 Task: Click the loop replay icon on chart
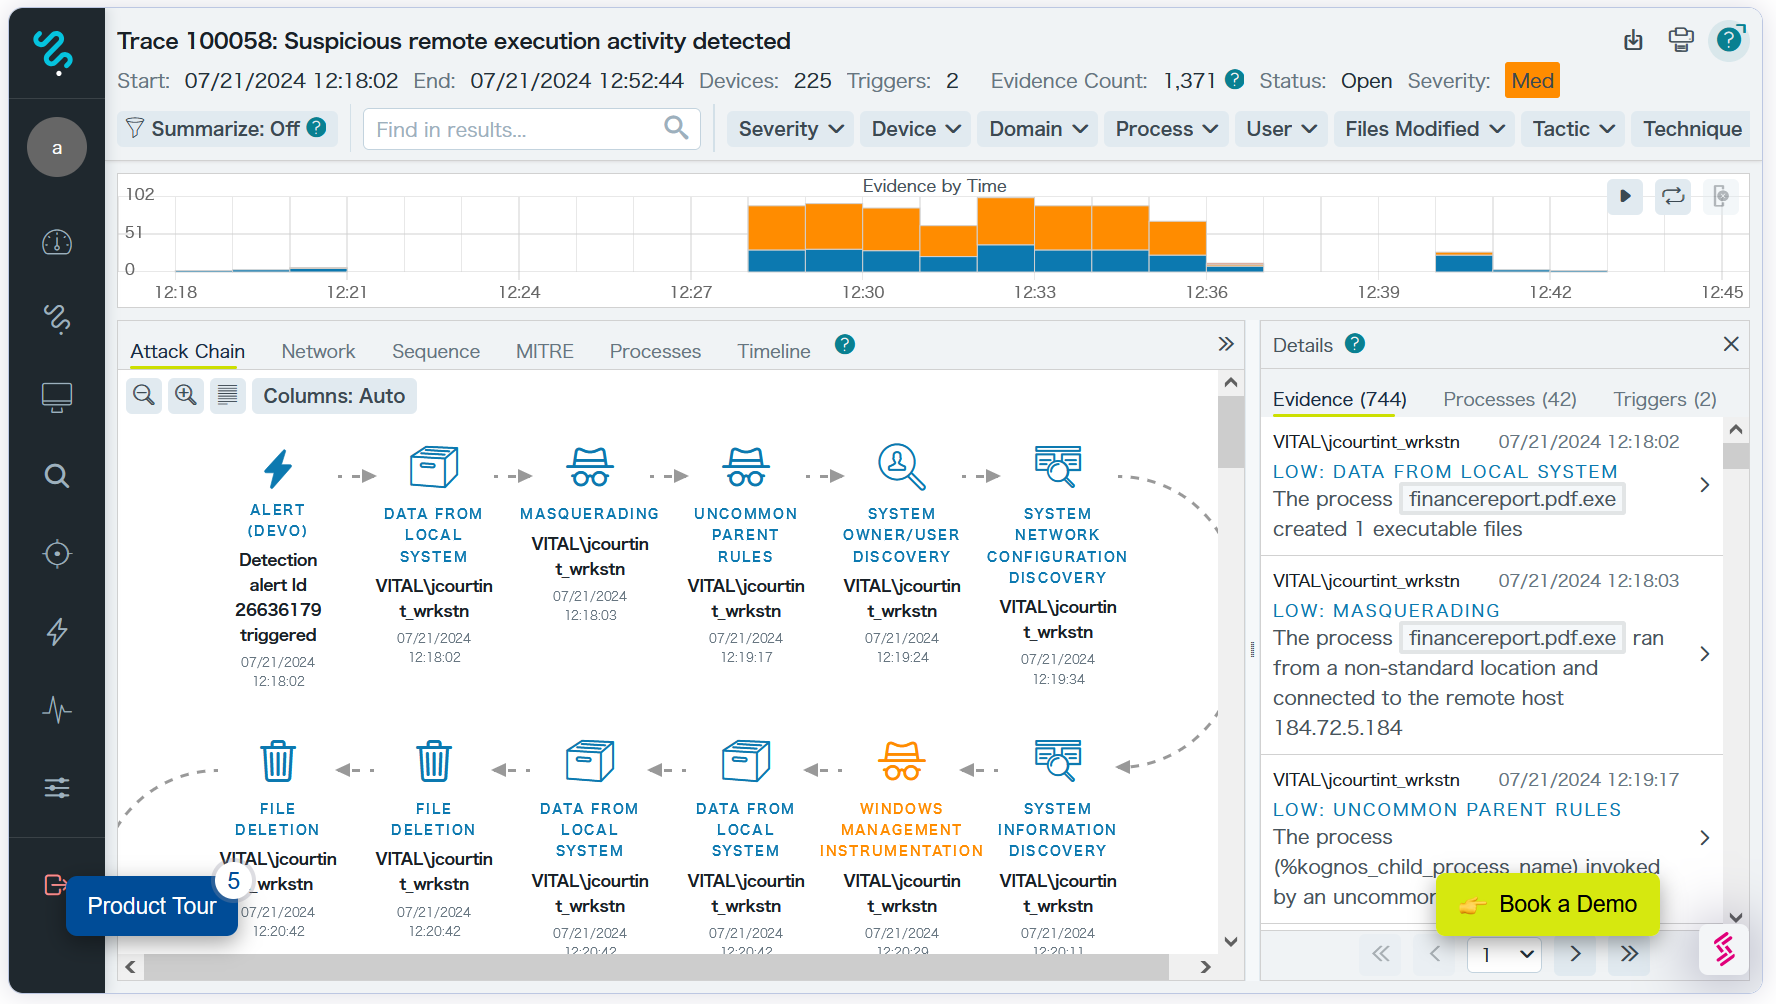(1673, 196)
